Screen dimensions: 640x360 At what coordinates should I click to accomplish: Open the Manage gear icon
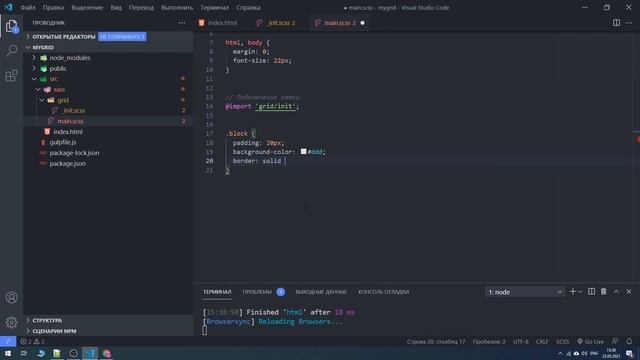click(x=11, y=322)
